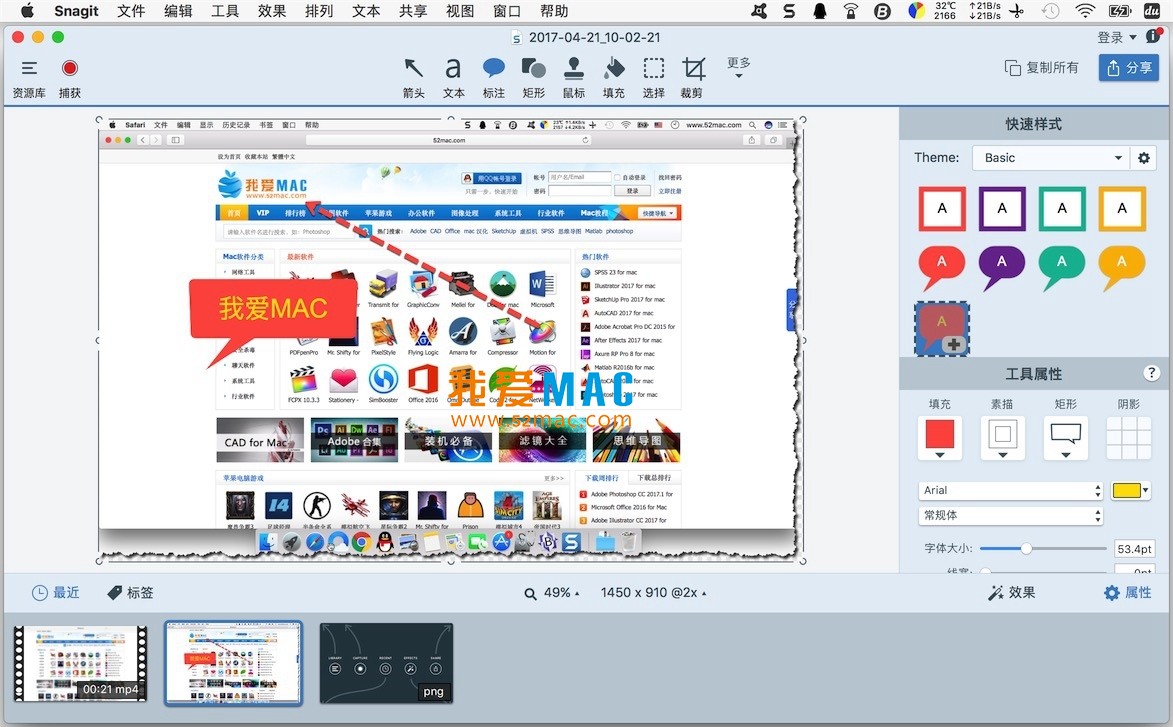Open the Shadow (阴影) direction grid

point(1128,437)
